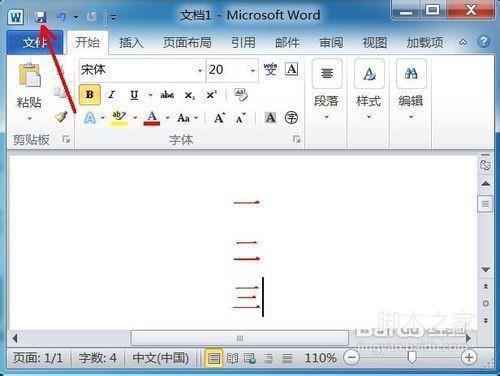The width and height of the screenshot is (500, 376).
Task: Apply the Text Effects glowing A icon
Action: 90,118
